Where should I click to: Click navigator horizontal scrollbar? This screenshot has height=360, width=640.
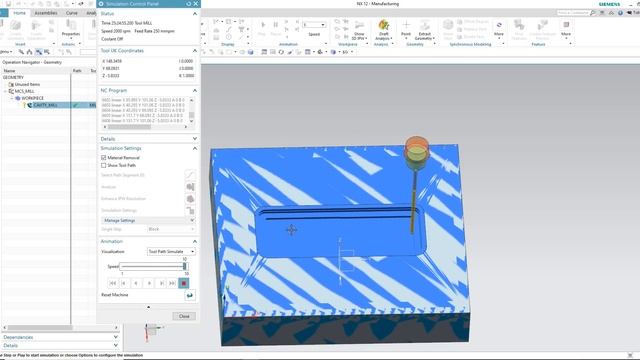pyautogui.click(x=40, y=327)
